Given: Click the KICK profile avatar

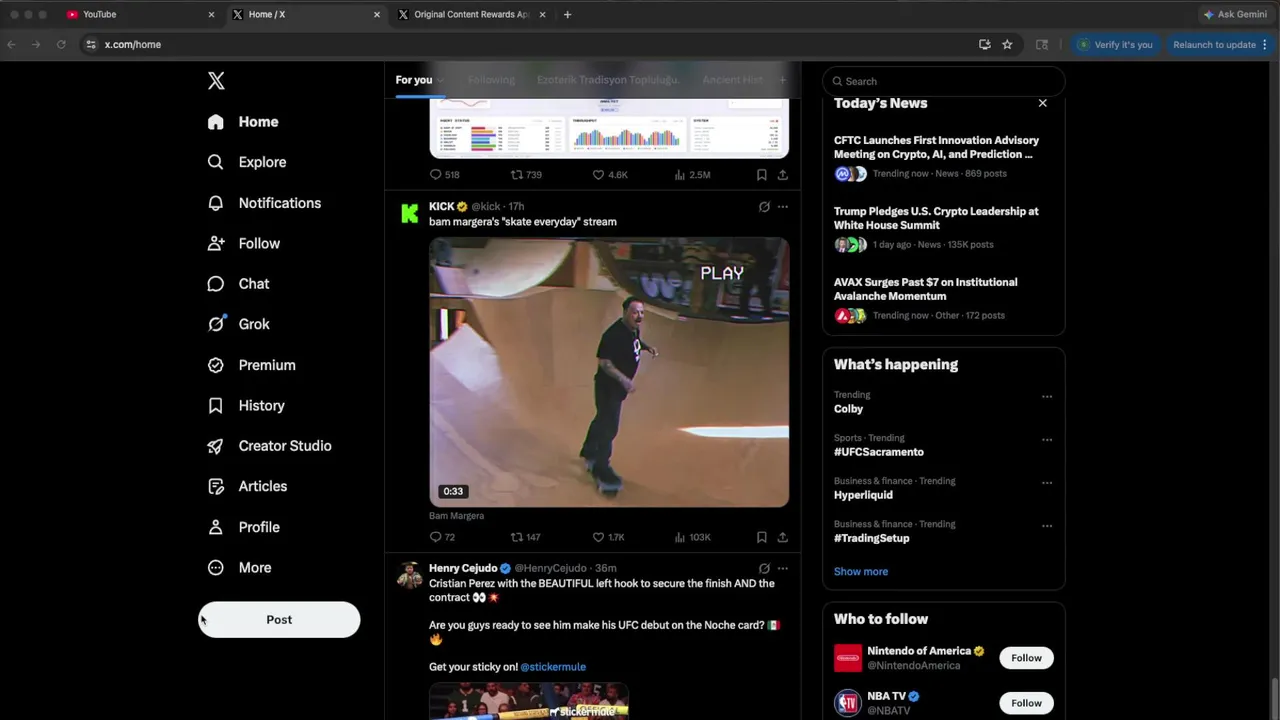Looking at the screenshot, I should point(409,214).
